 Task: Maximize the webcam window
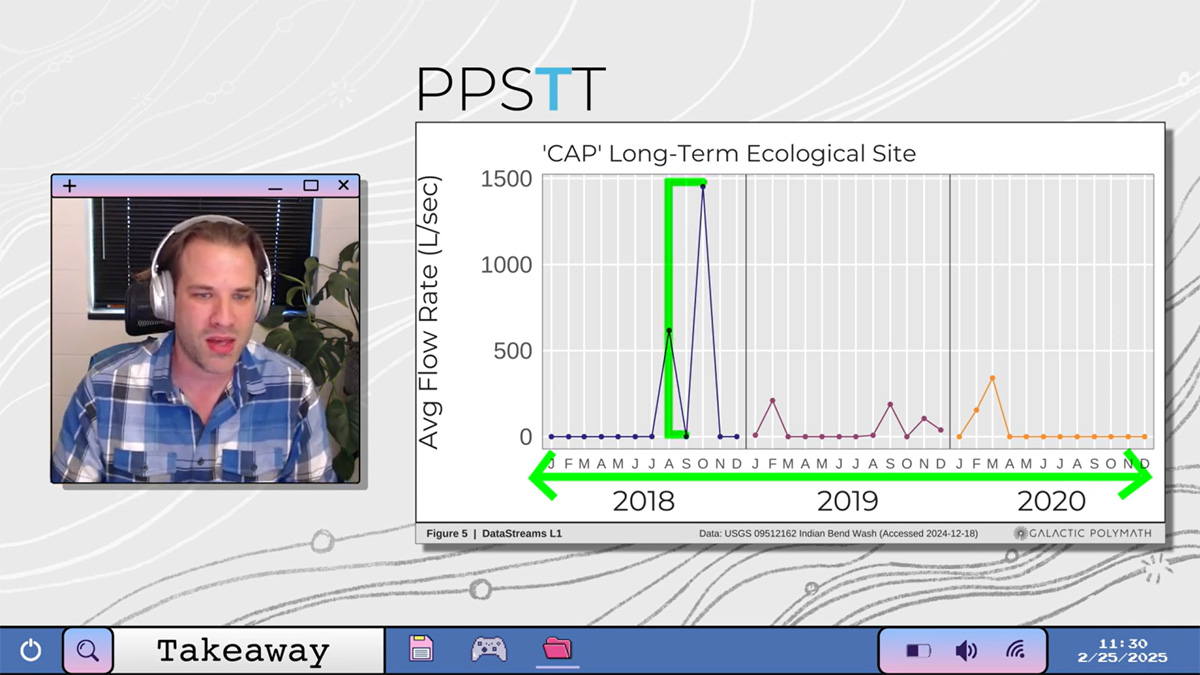[x=311, y=186]
